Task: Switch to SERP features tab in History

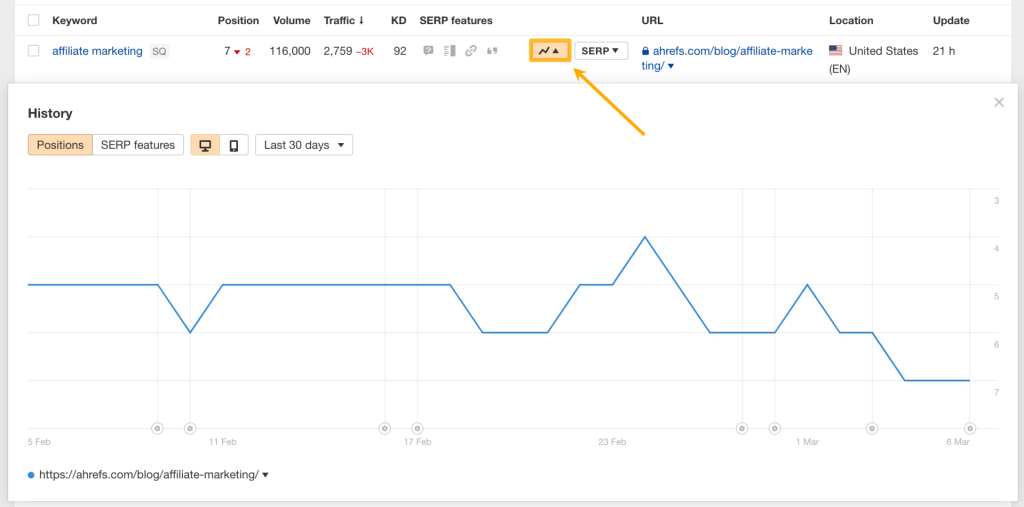Action: [x=138, y=145]
